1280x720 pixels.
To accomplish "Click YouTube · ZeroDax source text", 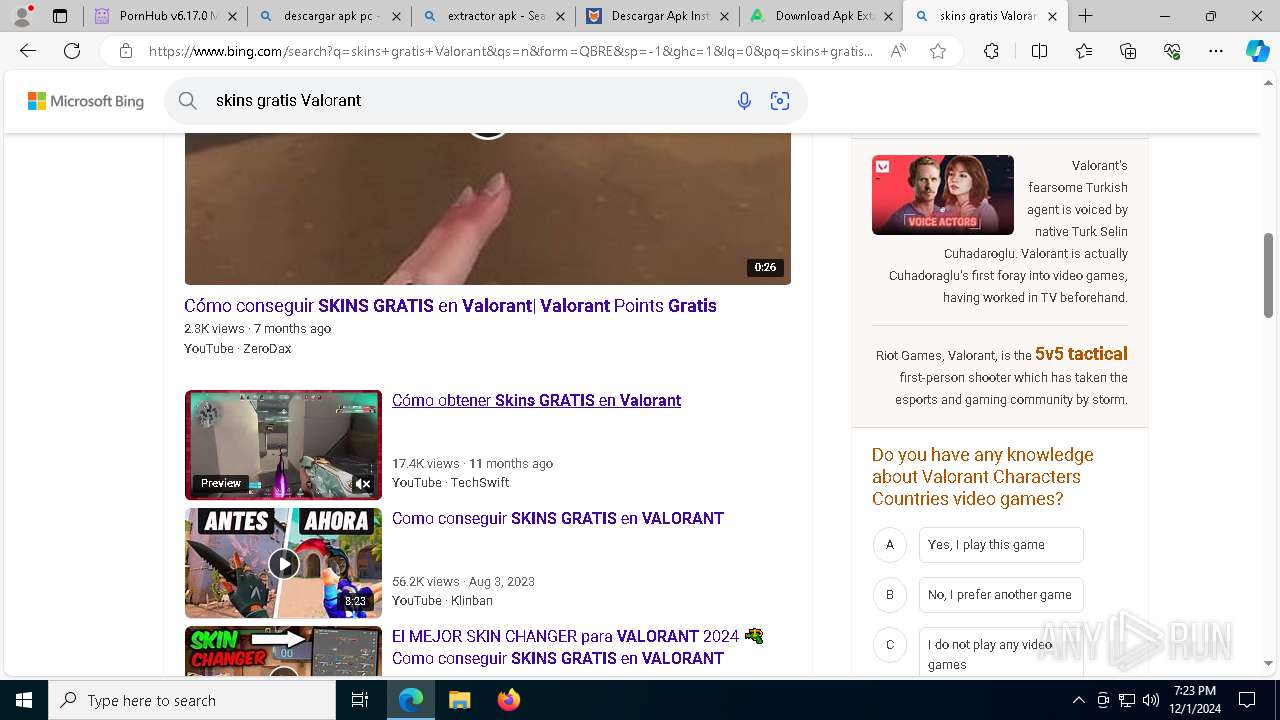I will [x=238, y=349].
